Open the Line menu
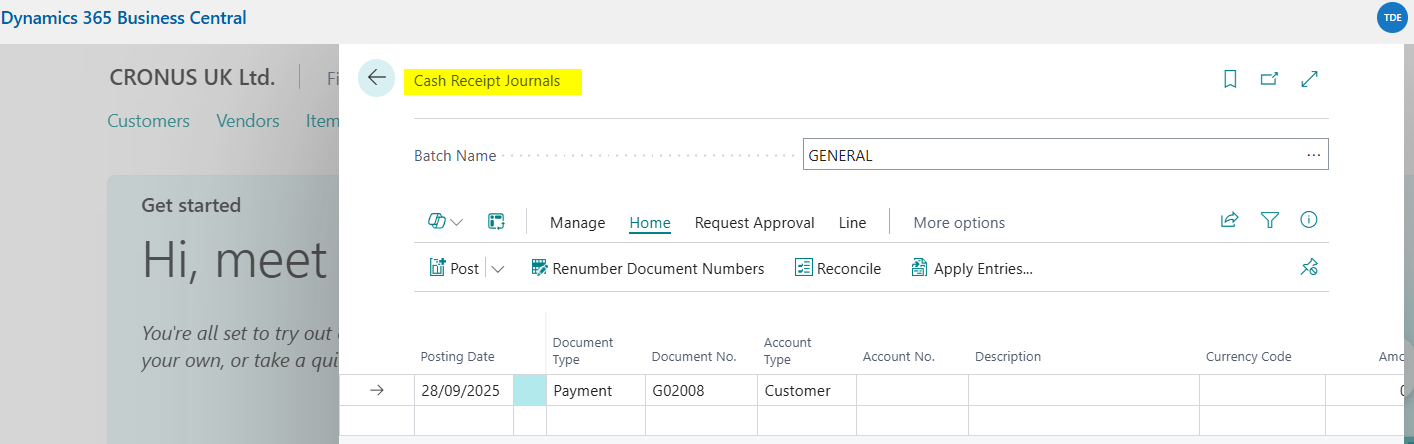The width and height of the screenshot is (1414, 444). 852,223
